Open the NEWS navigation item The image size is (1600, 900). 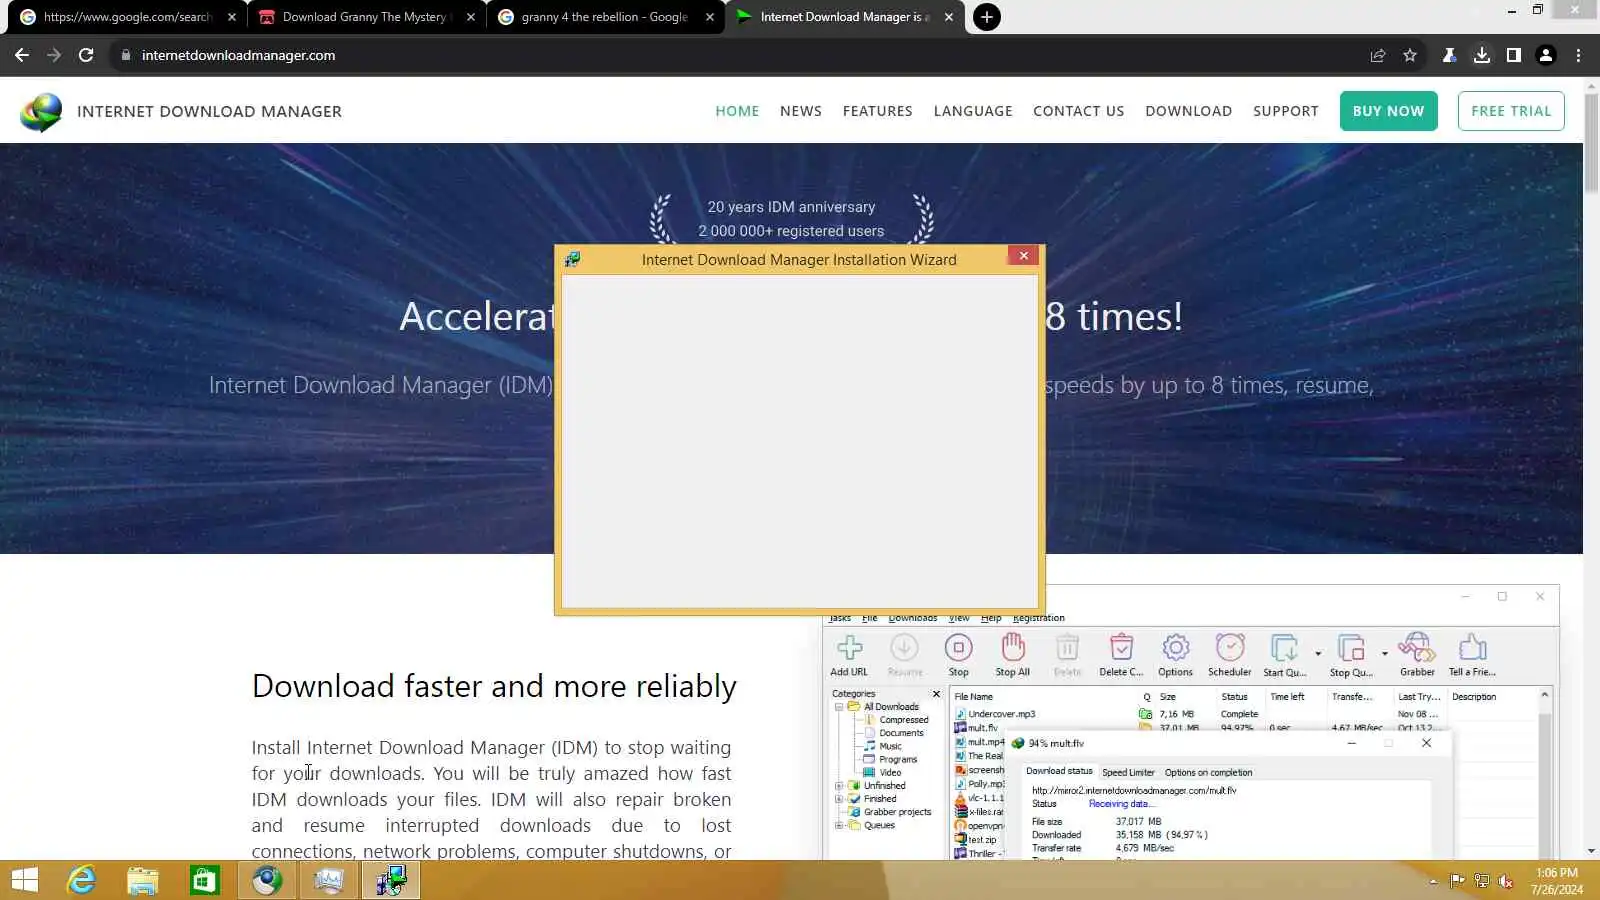[x=801, y=111]
